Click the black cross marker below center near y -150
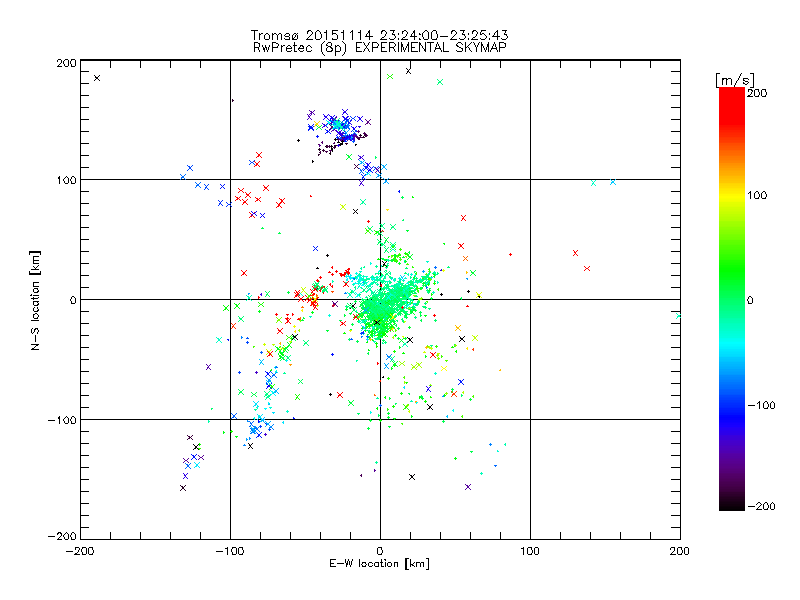This screenshot has width=800, height=600. coord(412,477)
